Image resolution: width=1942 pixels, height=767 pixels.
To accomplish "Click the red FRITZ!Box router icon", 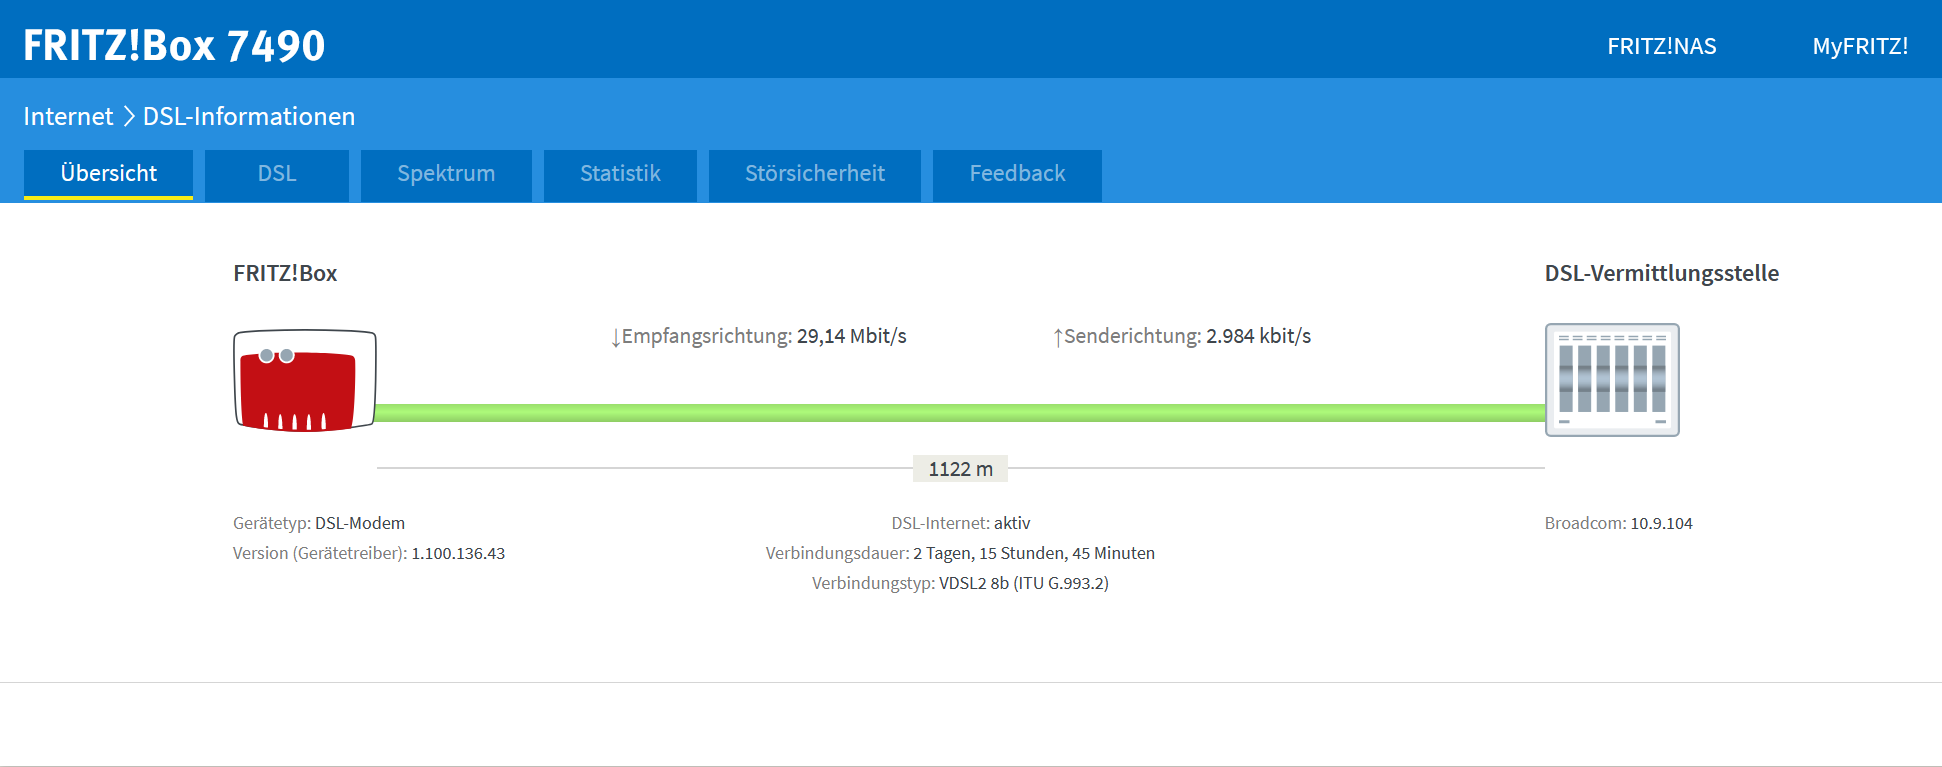I will click(305, 381).
